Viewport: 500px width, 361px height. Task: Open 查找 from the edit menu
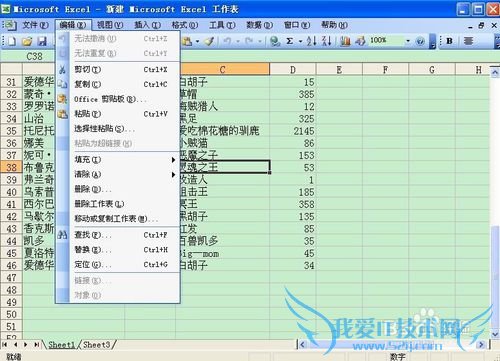click(x=118, y=235)
